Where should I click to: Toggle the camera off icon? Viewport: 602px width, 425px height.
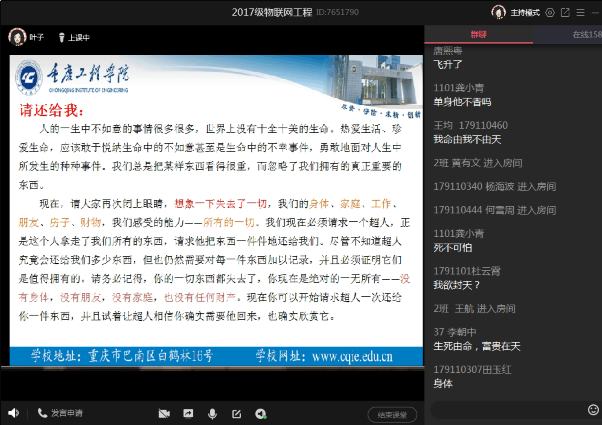(164, 413)
